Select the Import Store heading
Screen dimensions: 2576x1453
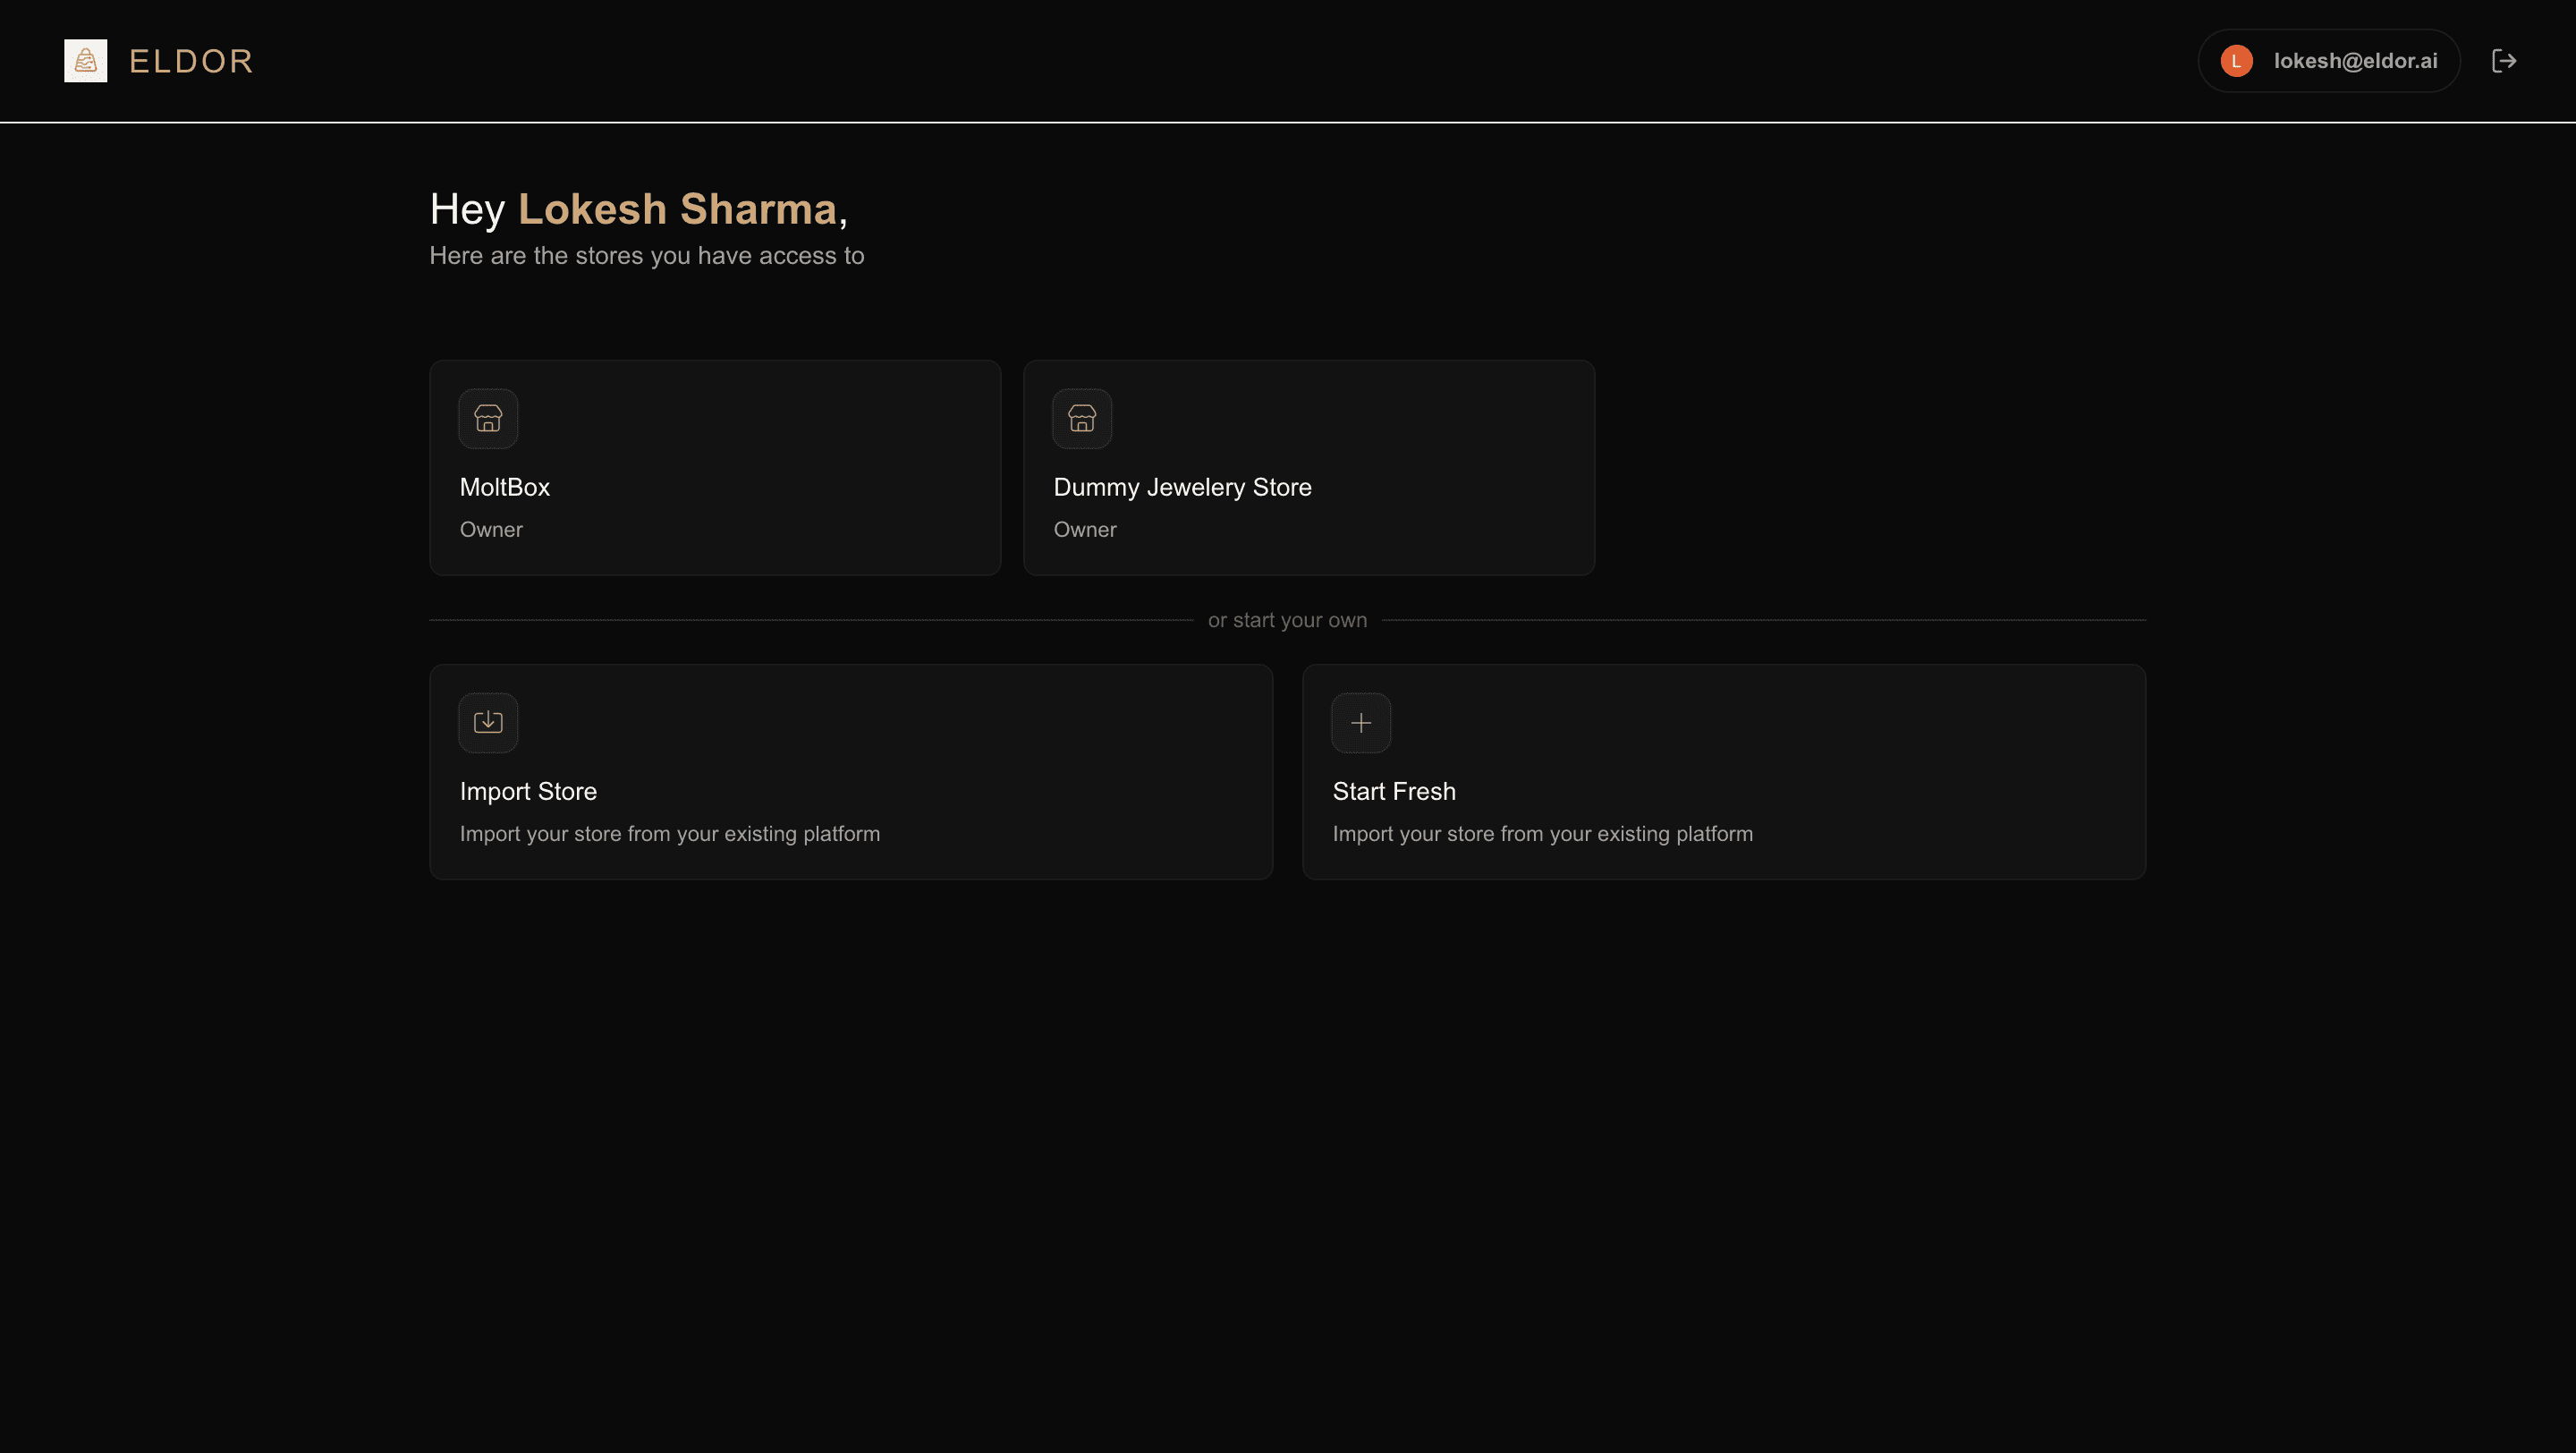click(x=528, y=791)
